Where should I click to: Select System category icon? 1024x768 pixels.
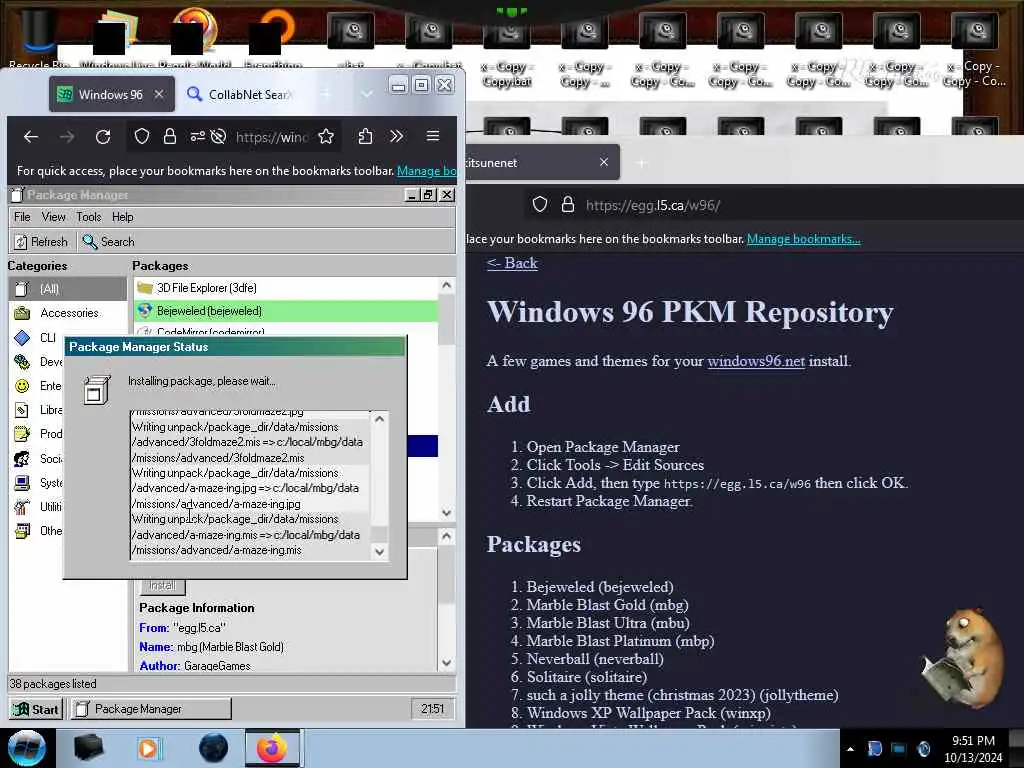22,483
